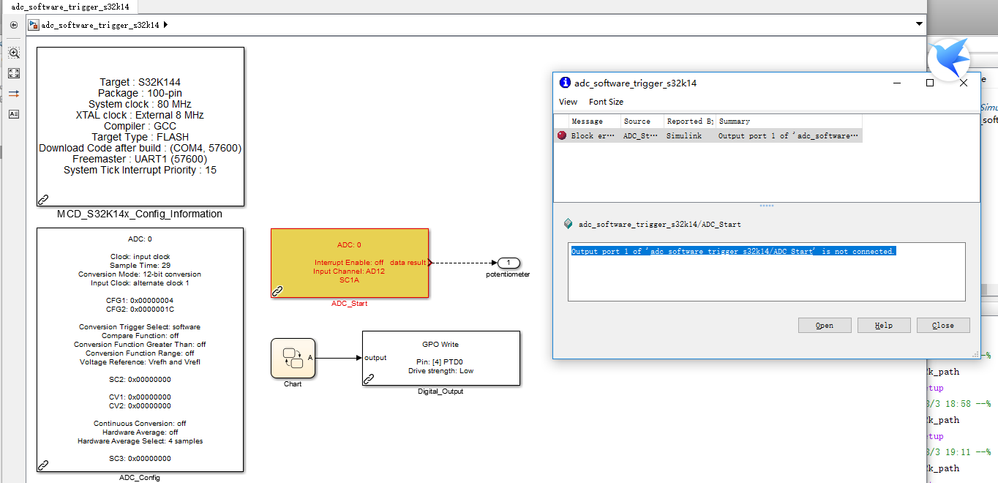The width and height of the screenshot is (998, 483).
Task: Click the link badge on Digital_Output block
Action: (369, 379)
